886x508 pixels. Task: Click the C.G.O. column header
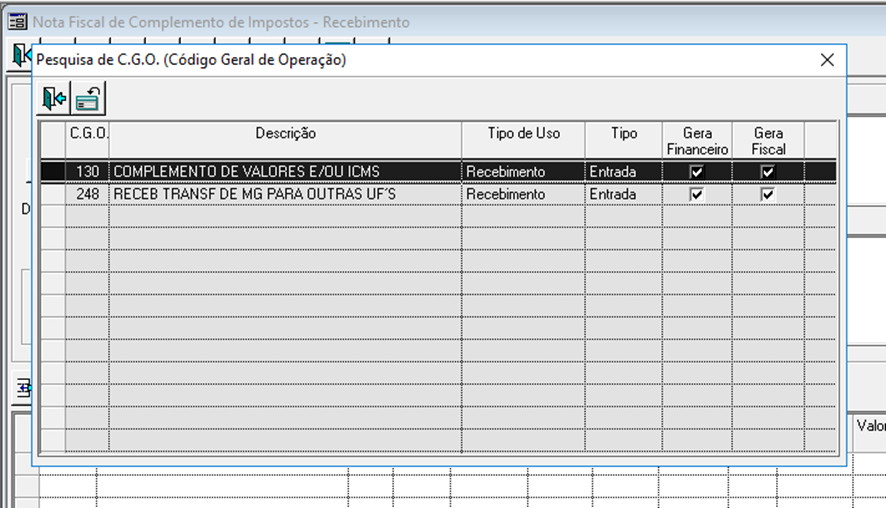click(x=88, y=141)
